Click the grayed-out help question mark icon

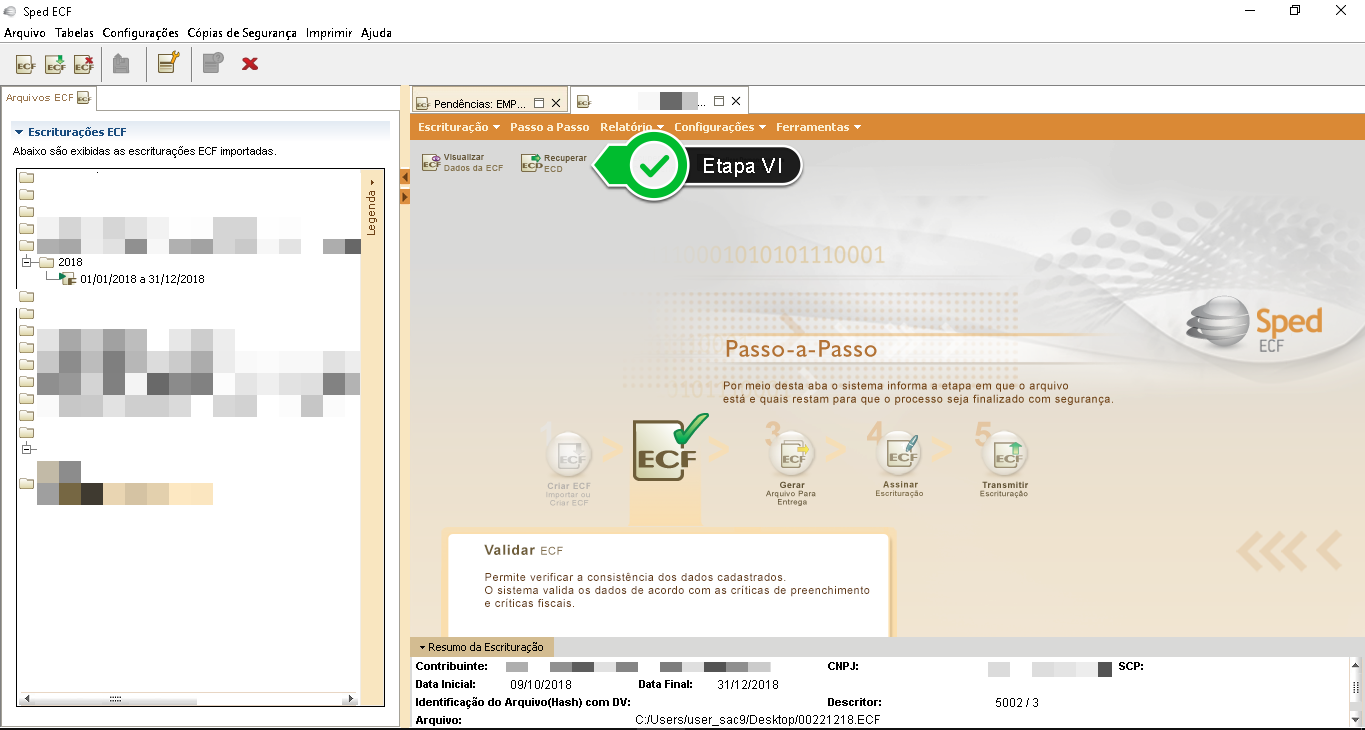pyautogui.click(x=213, y=64)
